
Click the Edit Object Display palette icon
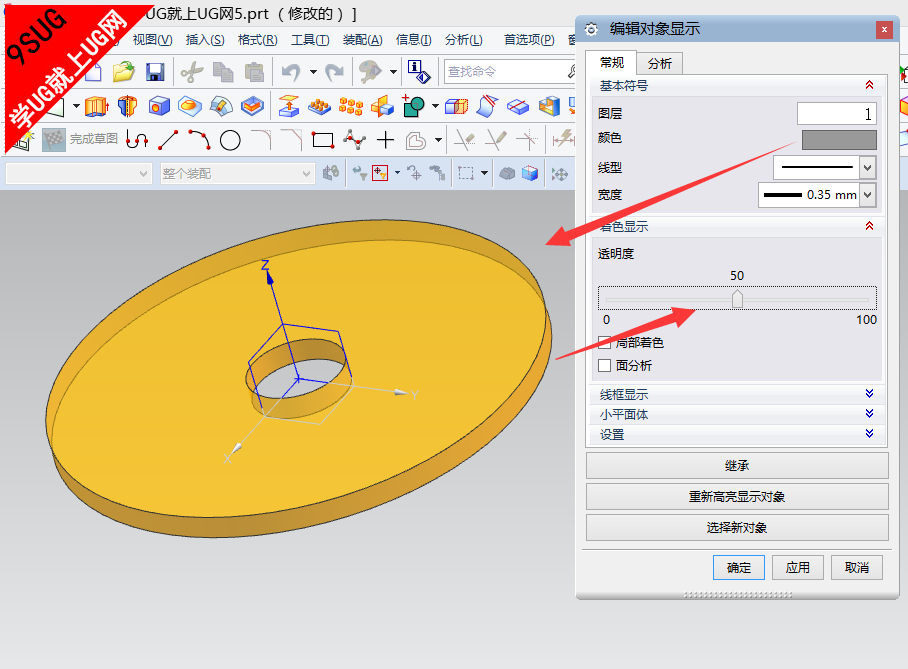click(x=371, y=72)
